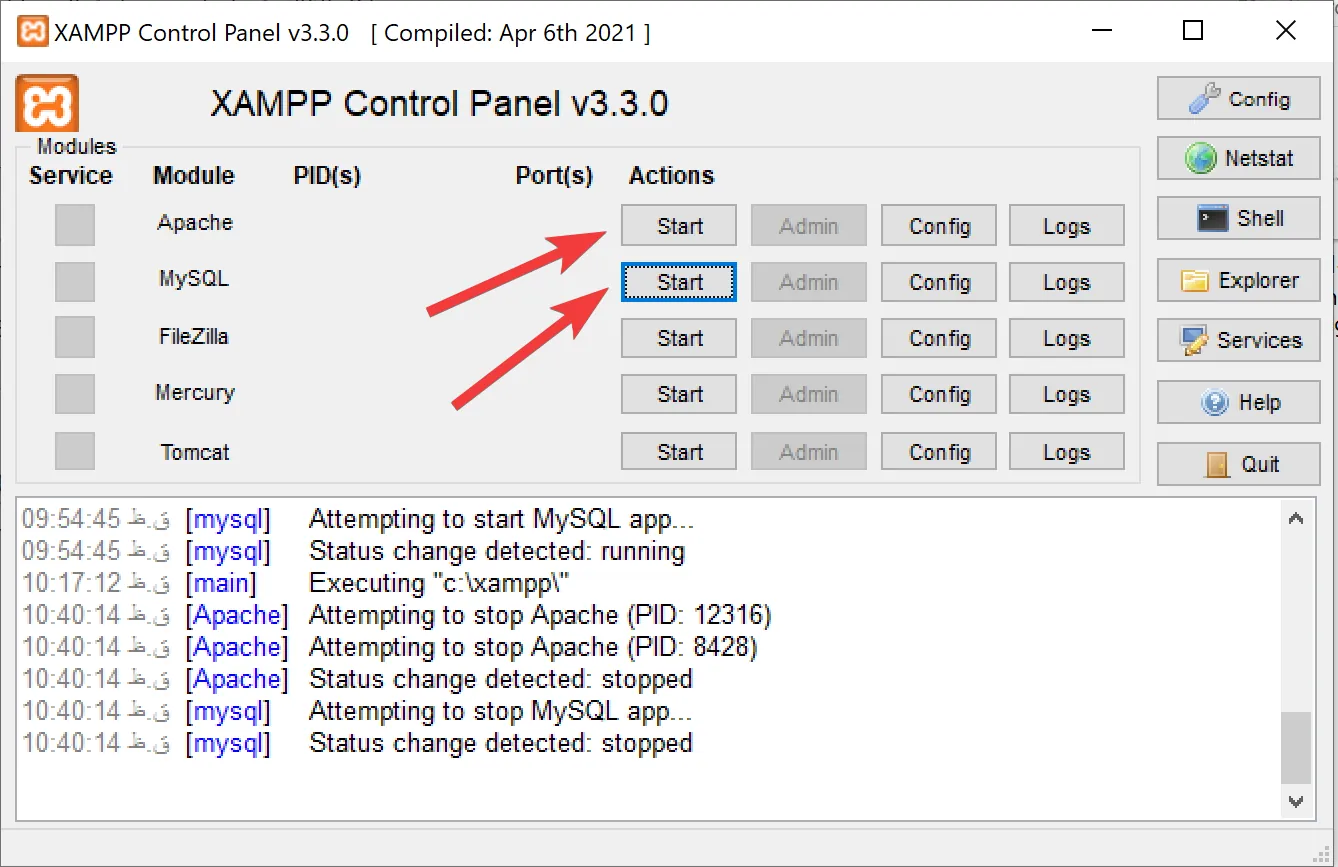Click the "XAMPP Control Panel v3.3.0" heading
The width and height of the screenshot is (1338, 867).
[x=439, y=103]
